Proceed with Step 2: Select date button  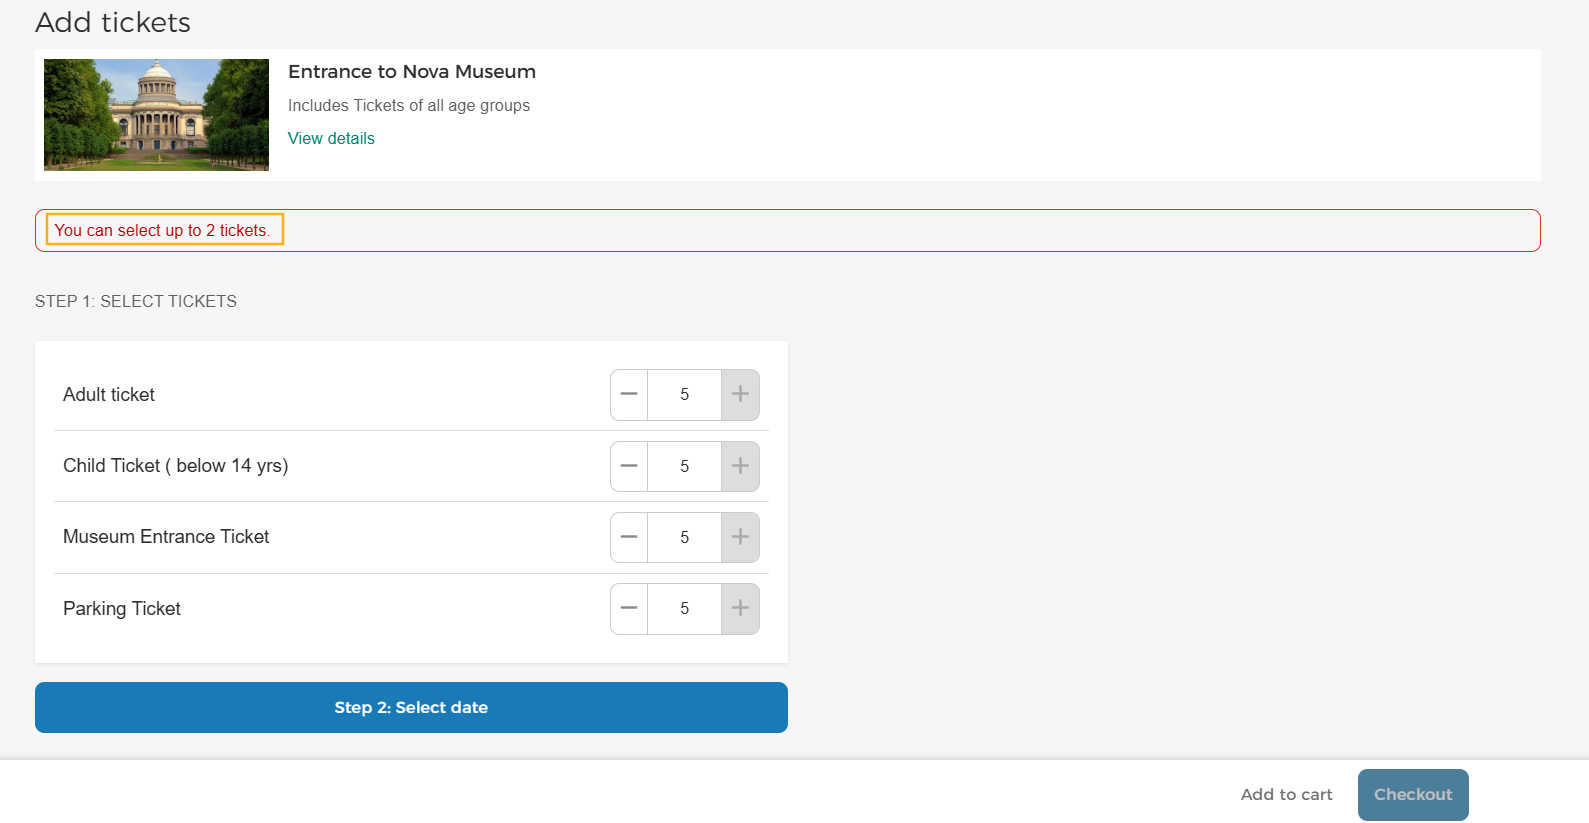pos(411,707)
